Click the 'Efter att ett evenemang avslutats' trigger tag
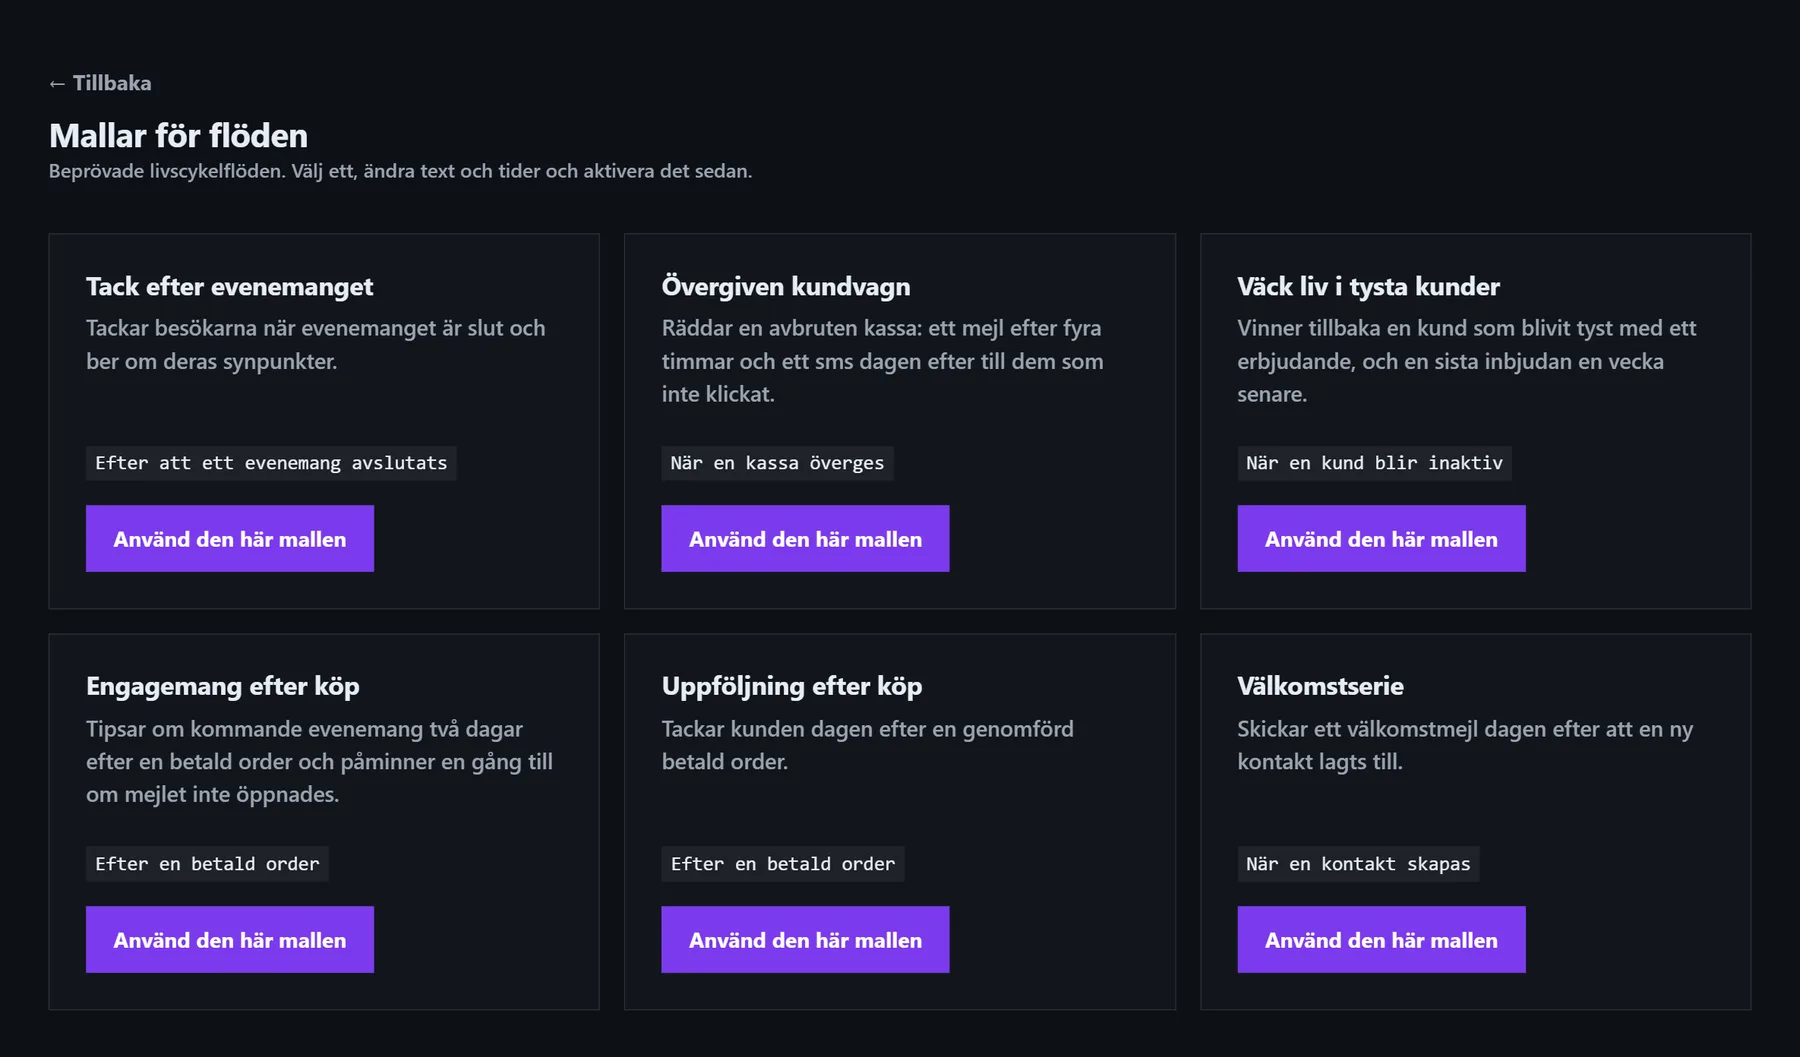The image size is (1800, 1057). [271, 463]
